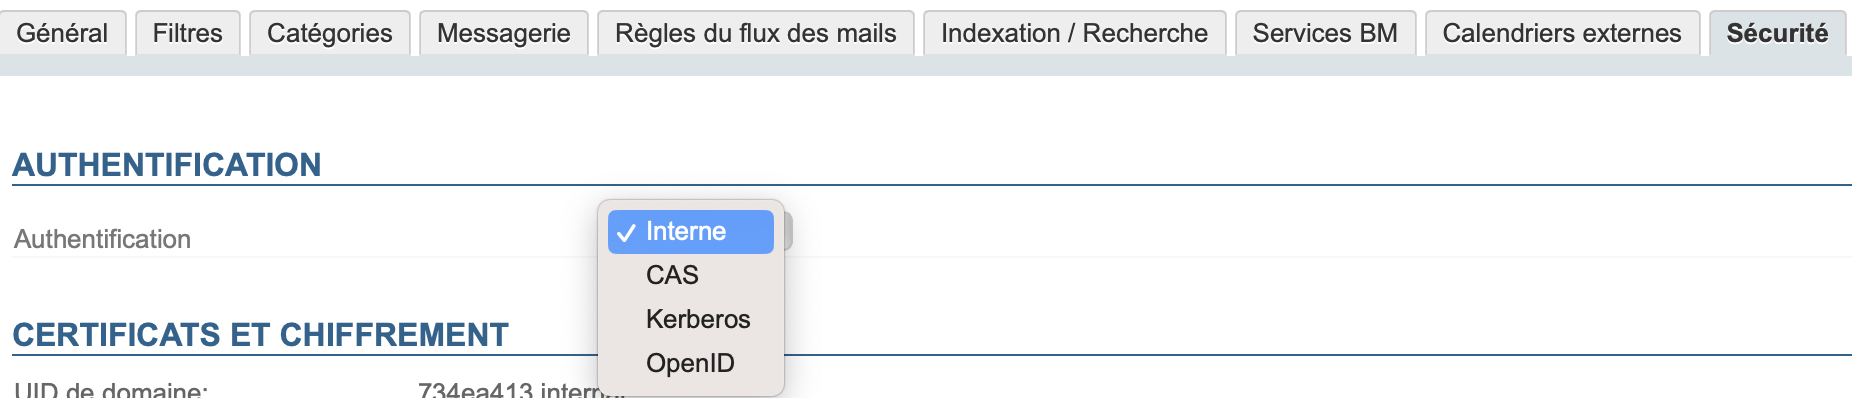This screenshot has width=1852, height=398.
Task: Go to the Catégories tab
Action: point(330,33)
